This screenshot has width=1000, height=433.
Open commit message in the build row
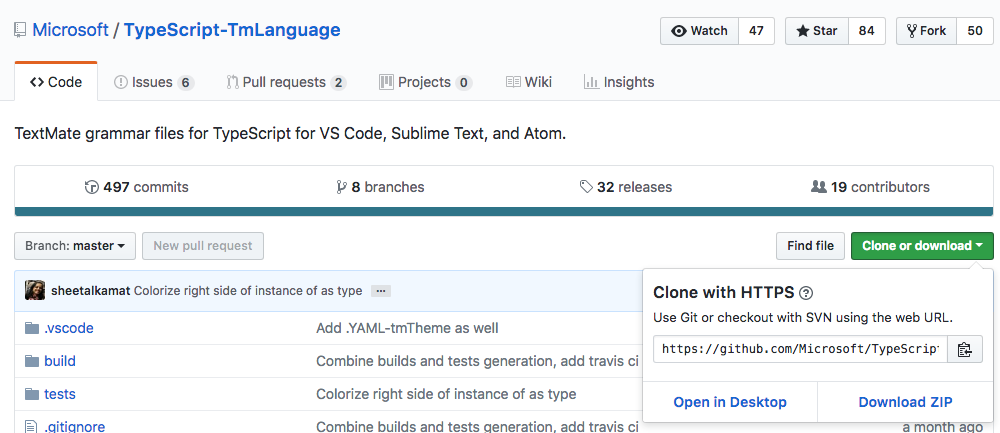point(478,362)
